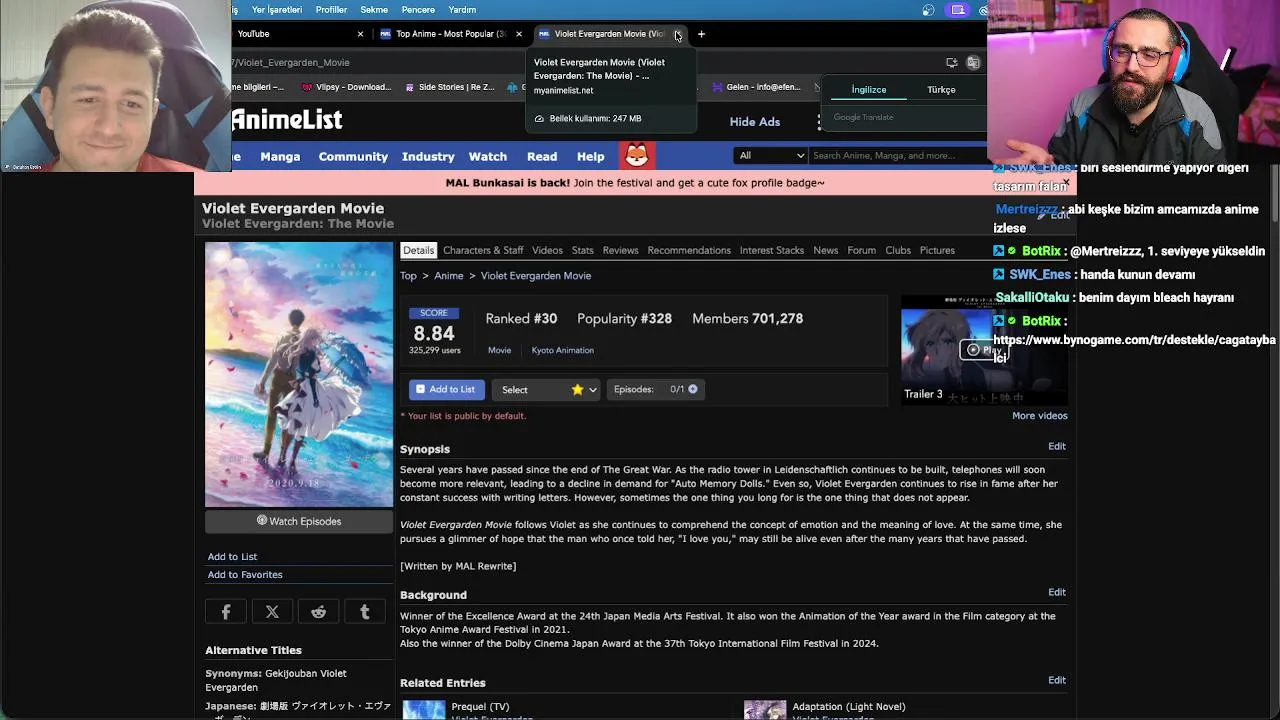The height and width of the screenshot is (720, 1280).
Task: Open the Kyoto Animation studio link
Action: coord(562,350)
